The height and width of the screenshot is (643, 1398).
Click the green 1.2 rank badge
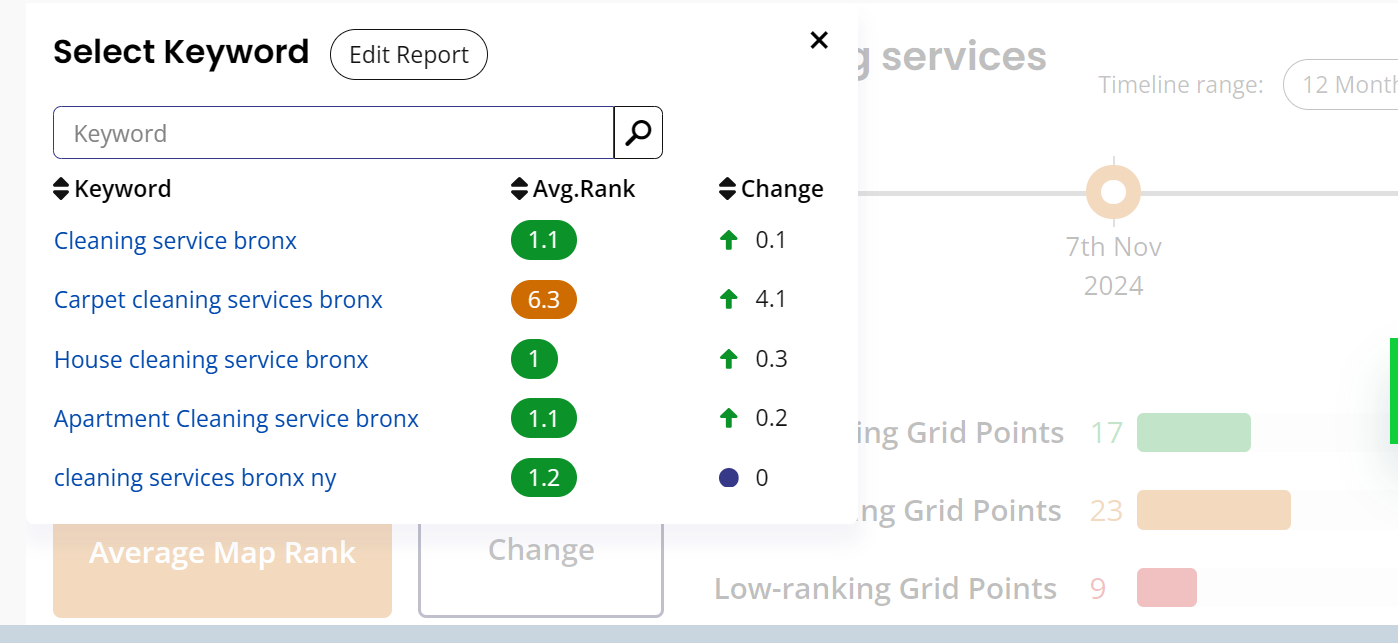coord(543,478)
